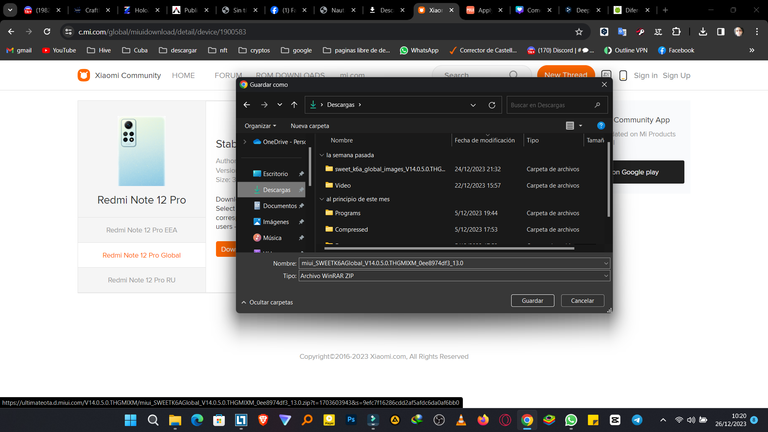
Task: Select OneDrive in the navigation pane
Action: 279,142
